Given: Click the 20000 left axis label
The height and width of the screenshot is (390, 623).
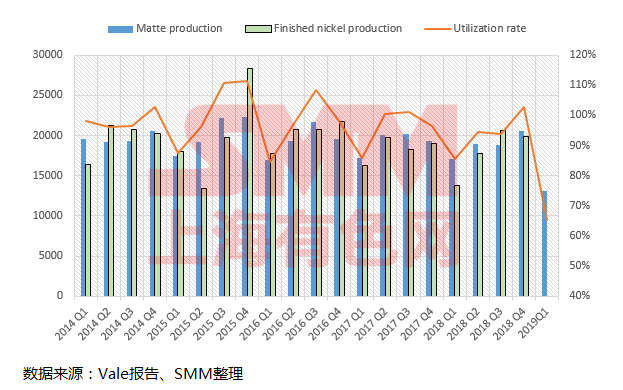Looking at the screenshot, I should pos(48,135).
